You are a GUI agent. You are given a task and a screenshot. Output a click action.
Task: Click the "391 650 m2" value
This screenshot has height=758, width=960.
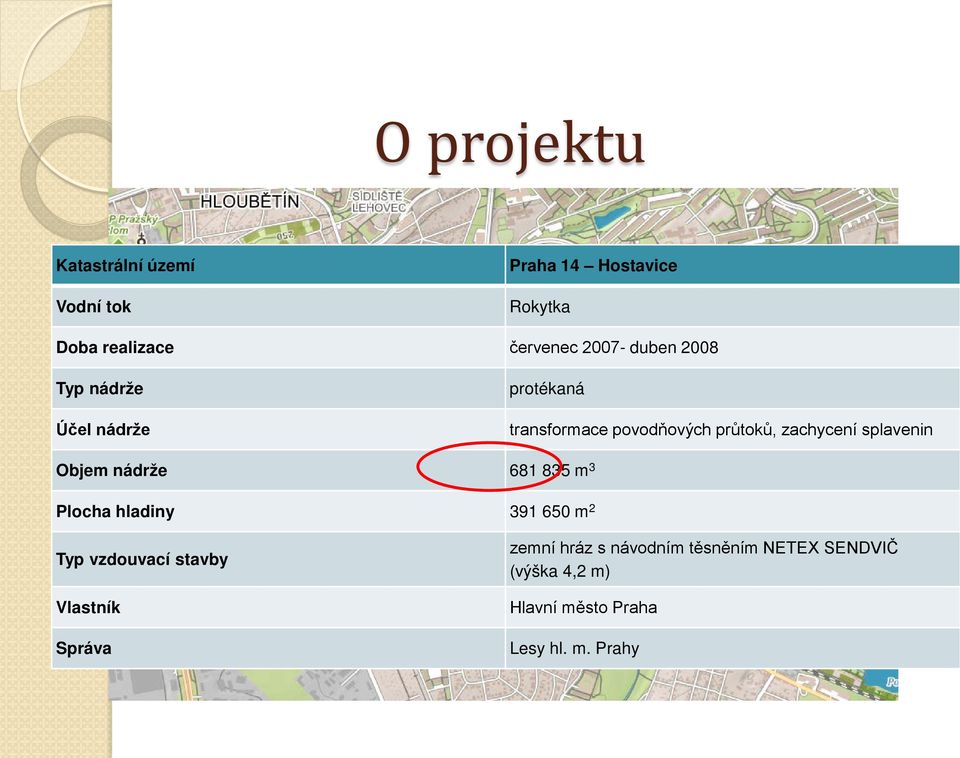552,511
